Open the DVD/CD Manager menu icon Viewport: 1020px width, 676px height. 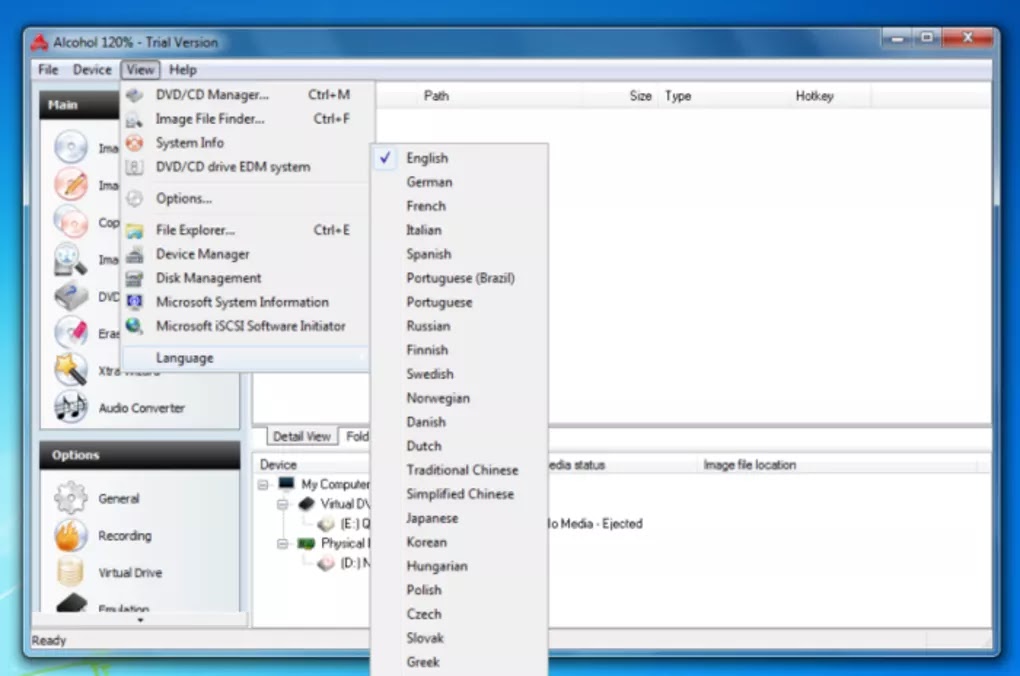pos(135,95)
